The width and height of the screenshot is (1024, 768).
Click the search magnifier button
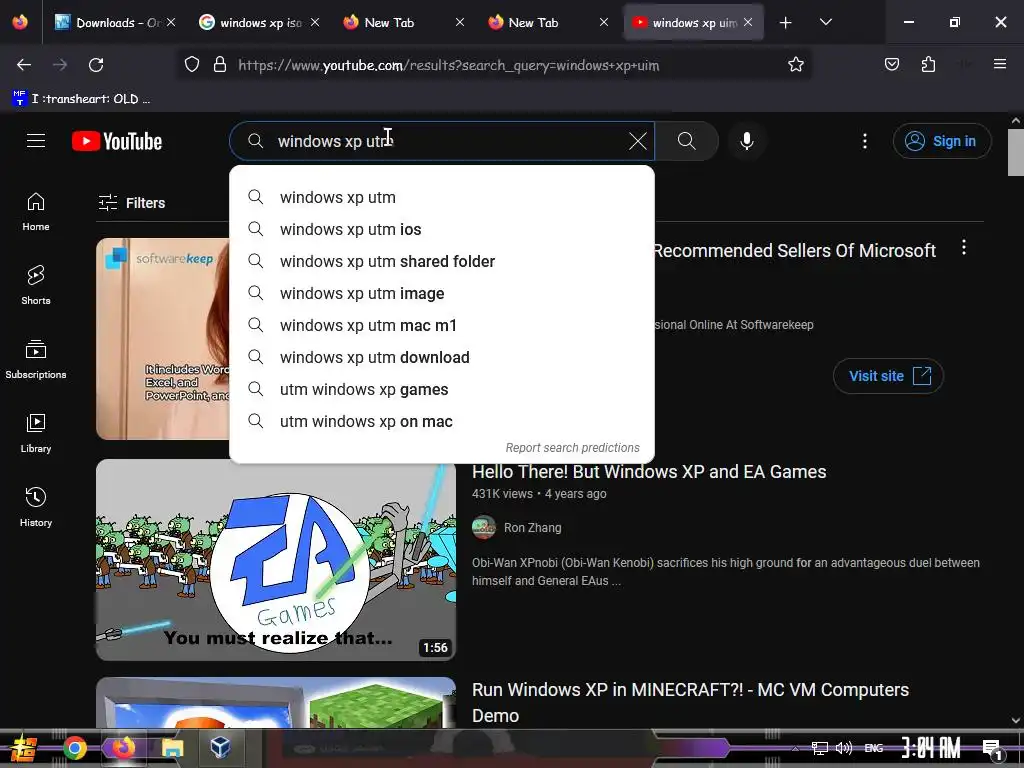click(x=686, y=141)
